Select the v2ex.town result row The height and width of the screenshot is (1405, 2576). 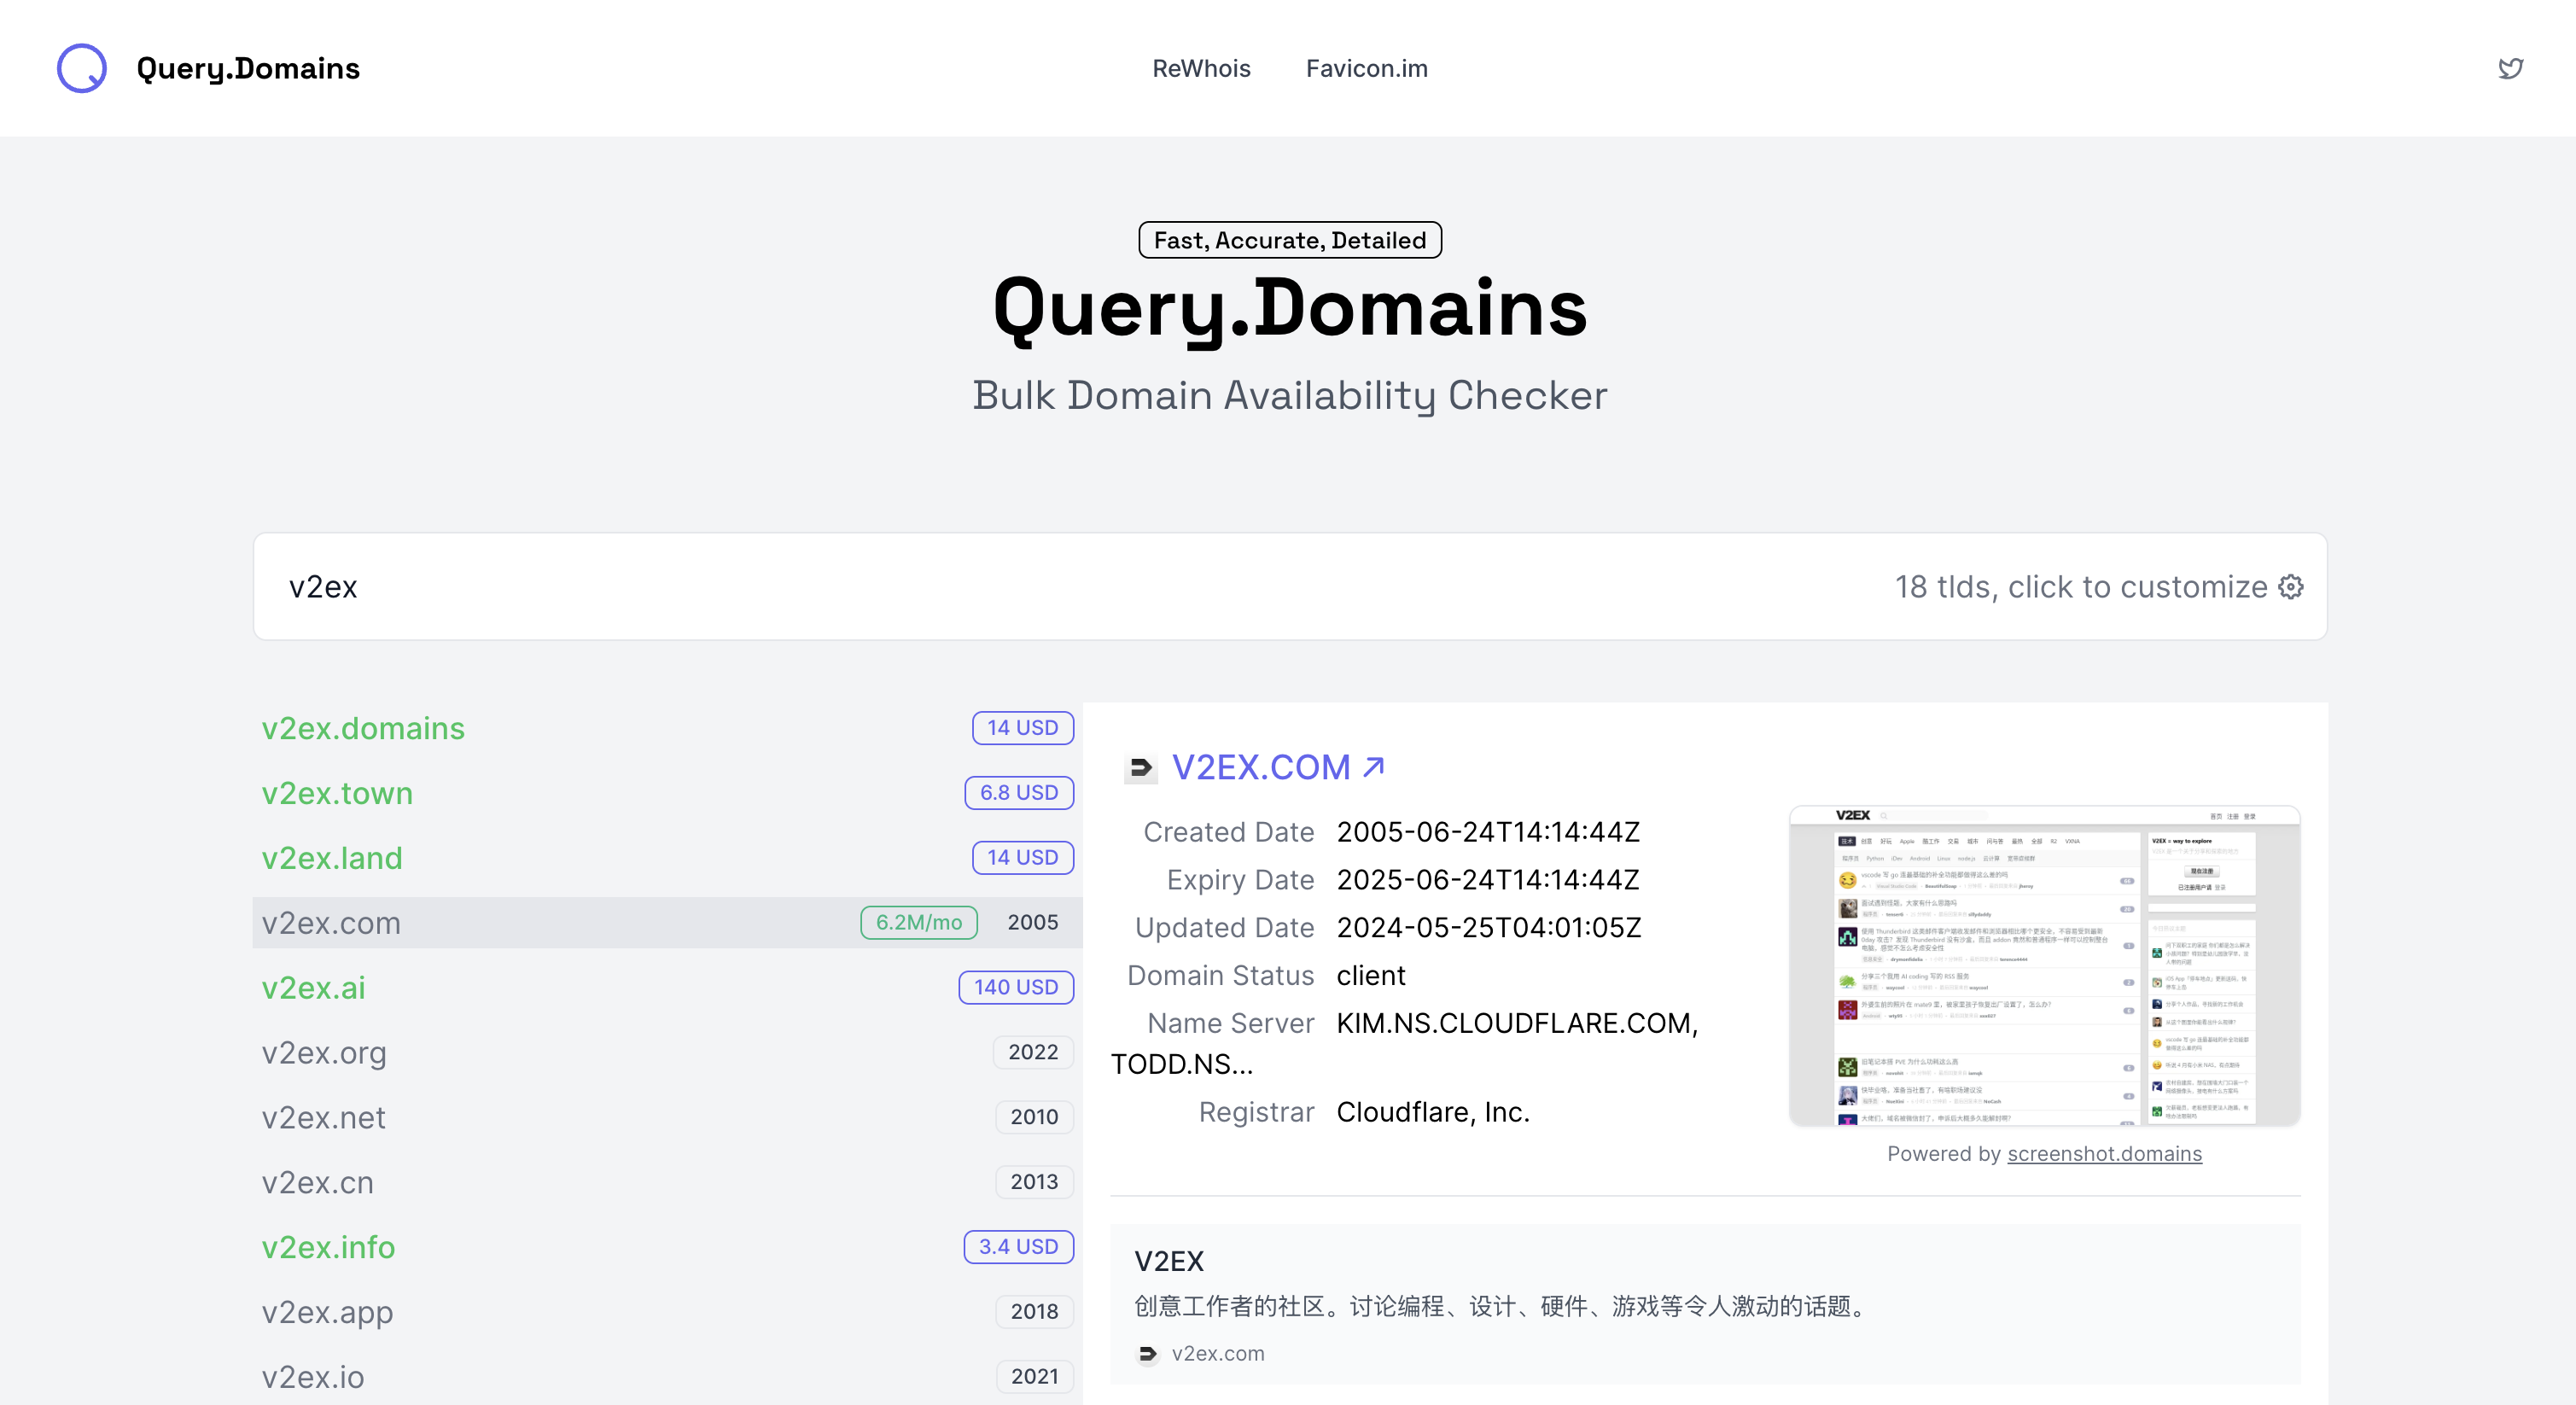pos(668,793)
